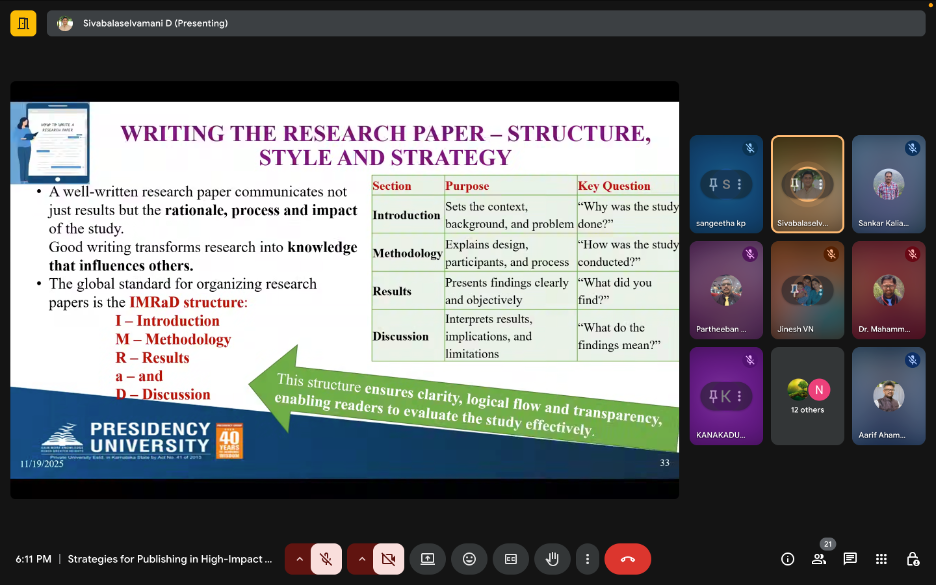This screenshot has height=586, width=936.
Task: Click the 12 others participants tile
Action: click(x=807, y=395)
